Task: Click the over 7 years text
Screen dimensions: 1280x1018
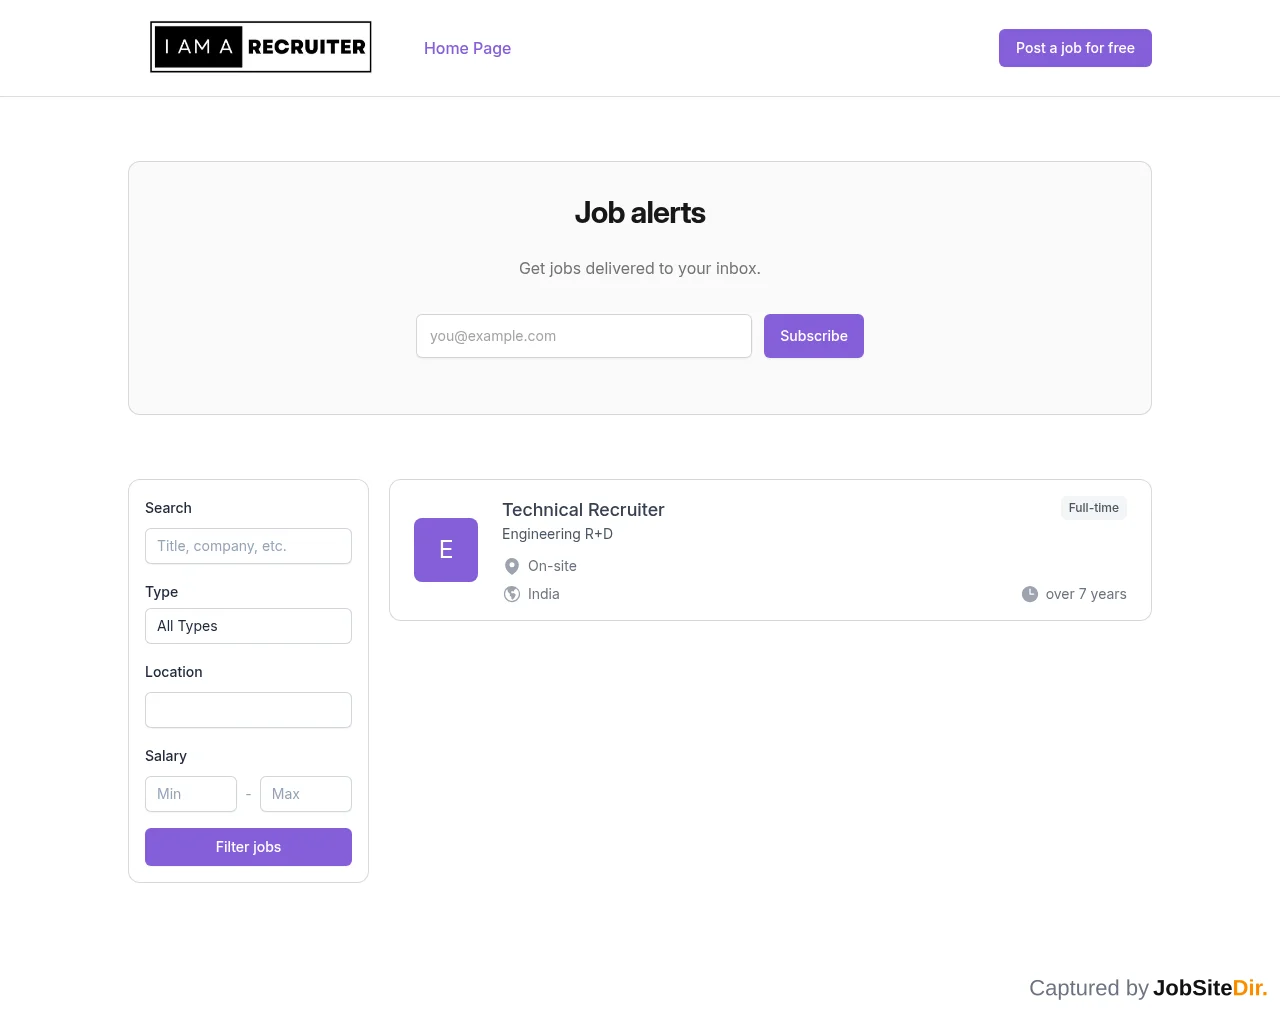Action: coord(1086,594)
